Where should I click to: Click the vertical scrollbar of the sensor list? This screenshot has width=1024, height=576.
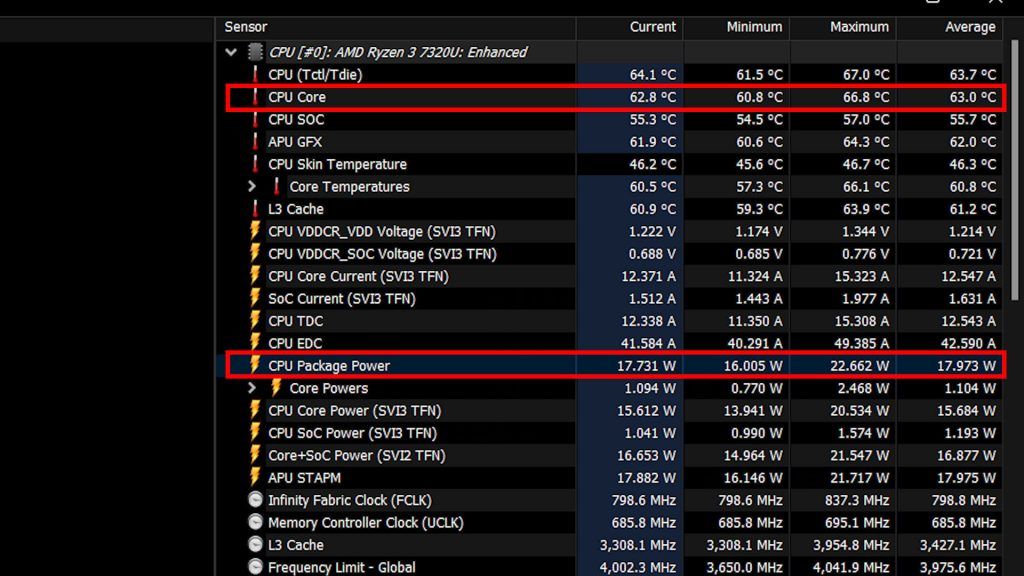[1014, 170]
